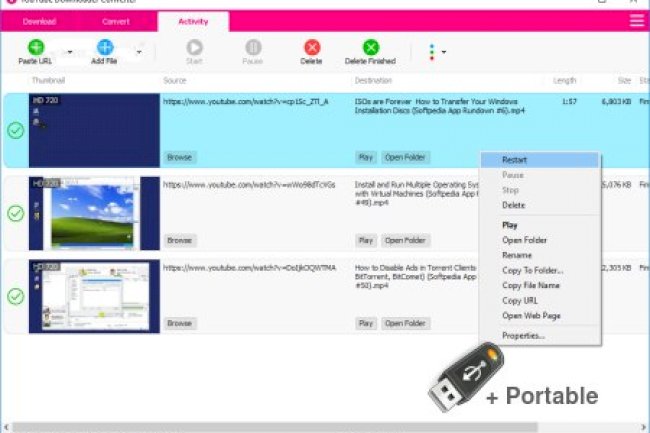Click green check status of first download
Viewport: 650px width, 433px height.
click(15, 130)
